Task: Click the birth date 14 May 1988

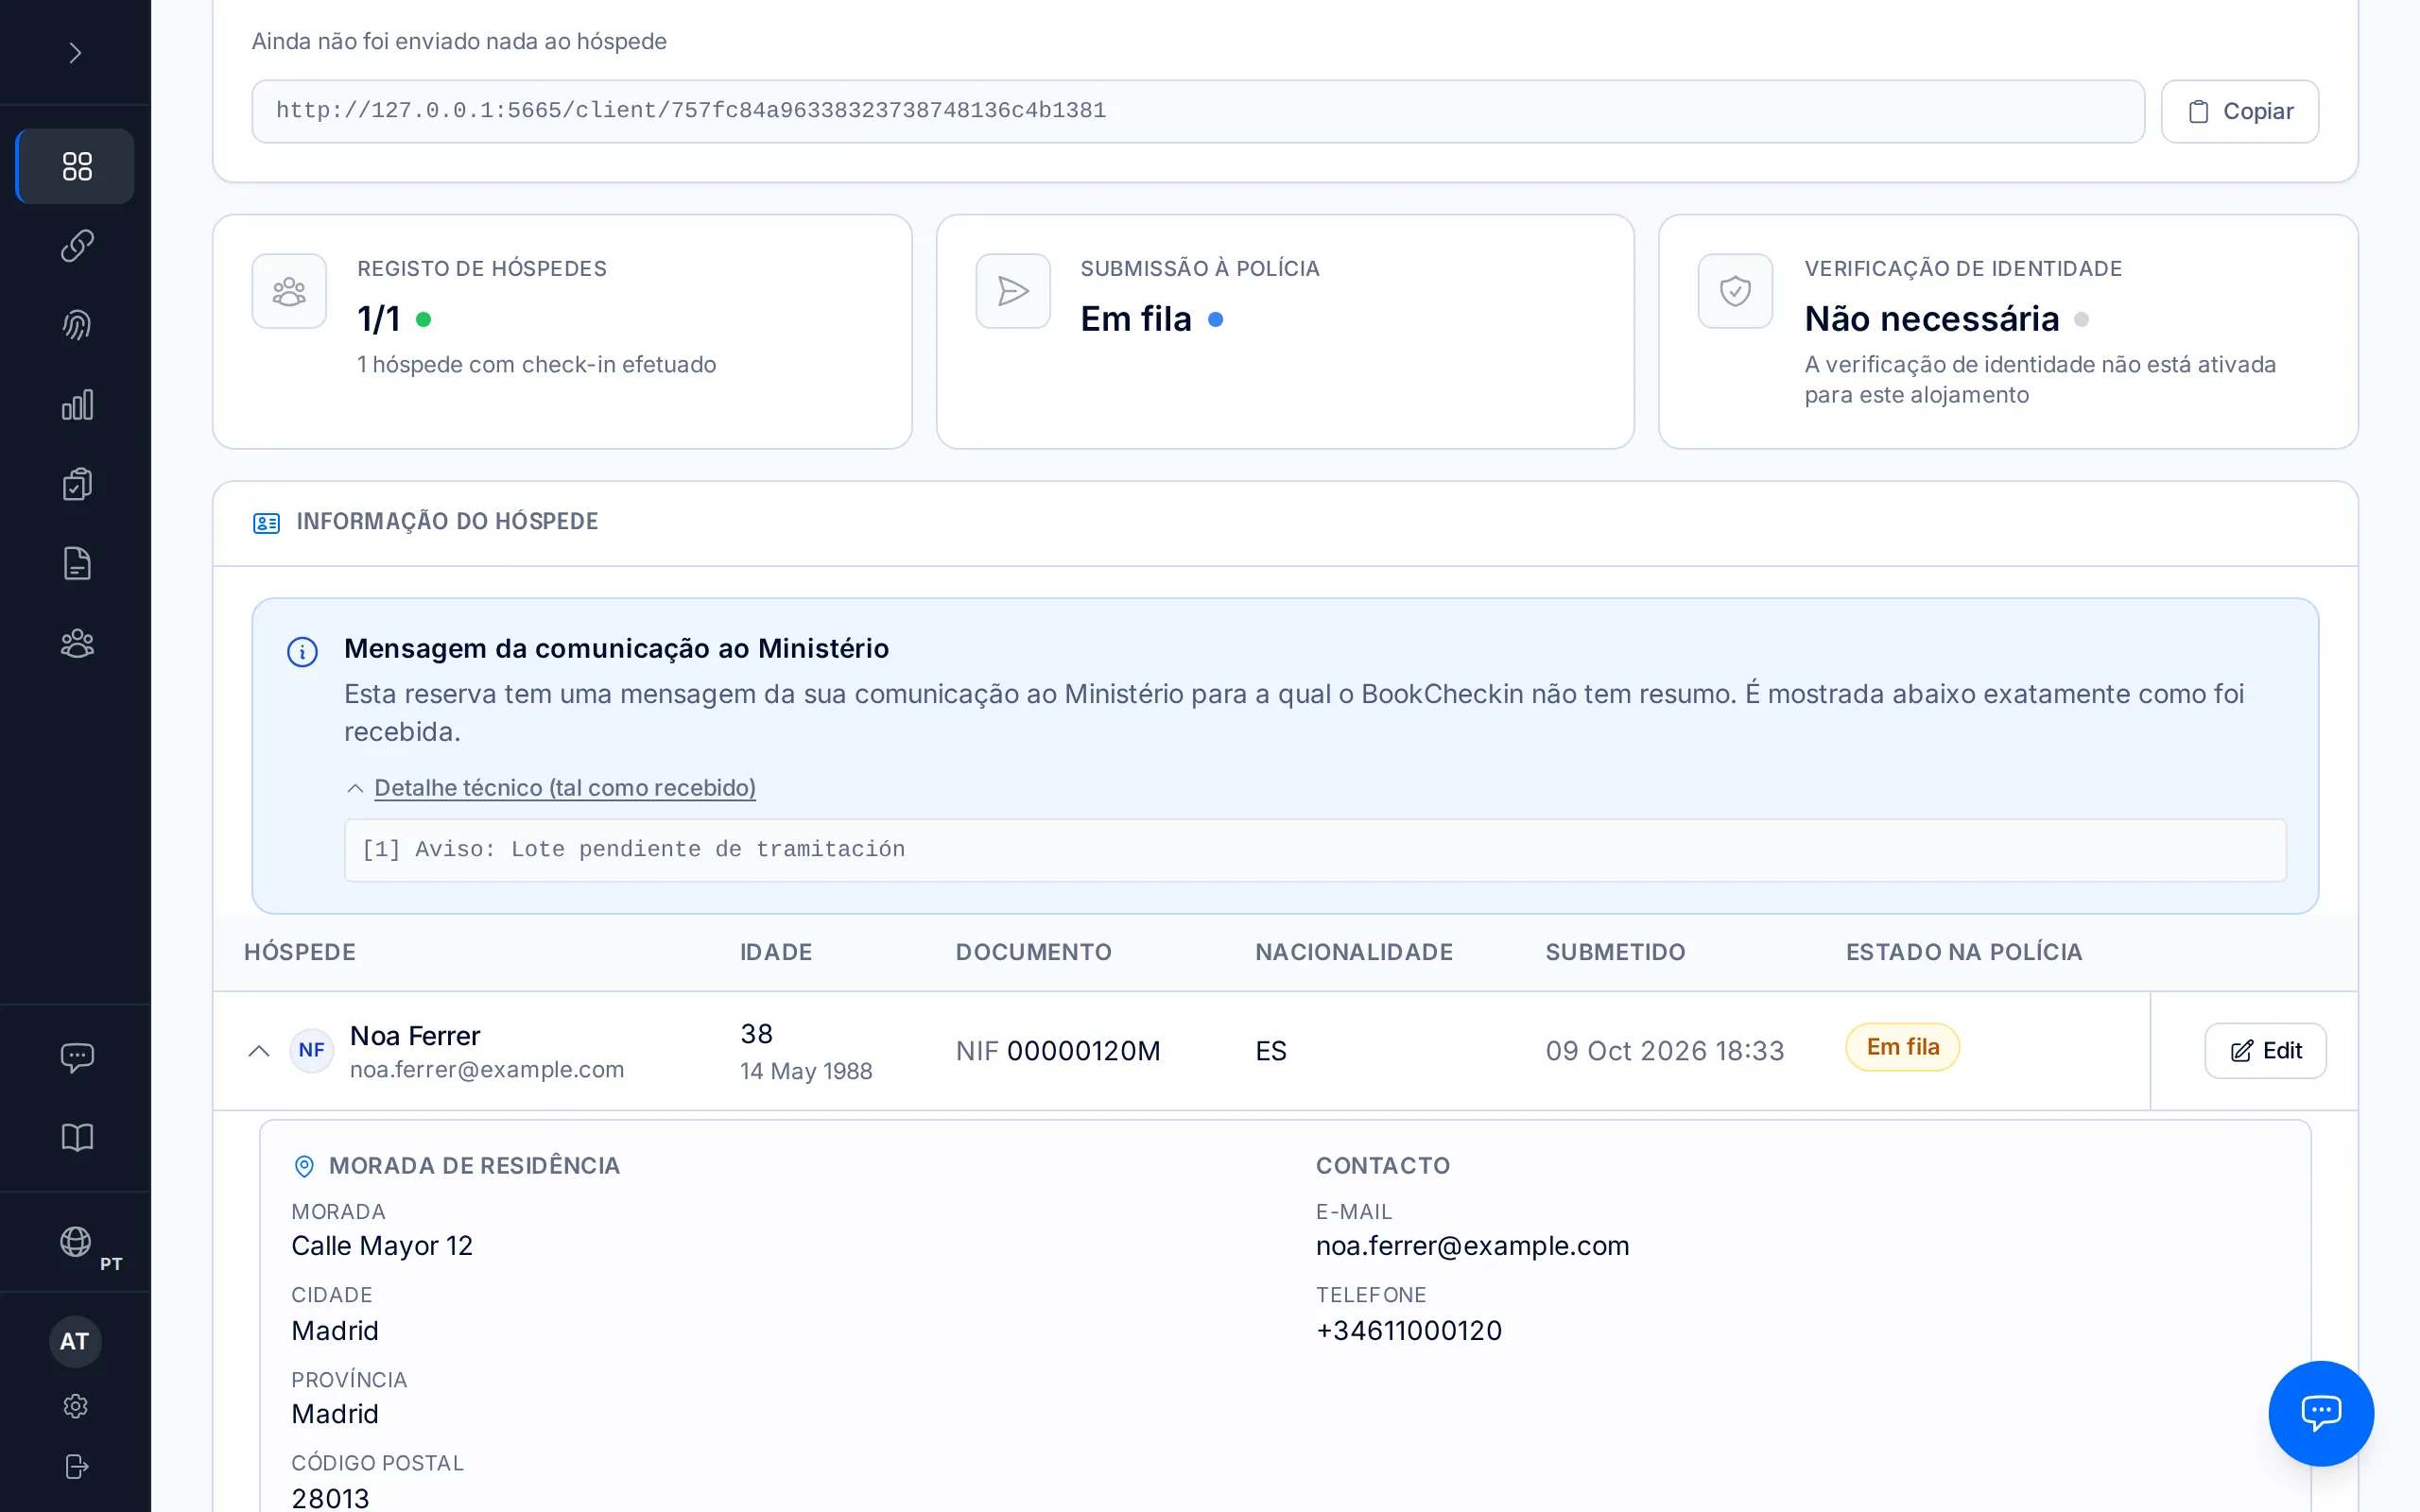Action: [x=806, y=1072]
